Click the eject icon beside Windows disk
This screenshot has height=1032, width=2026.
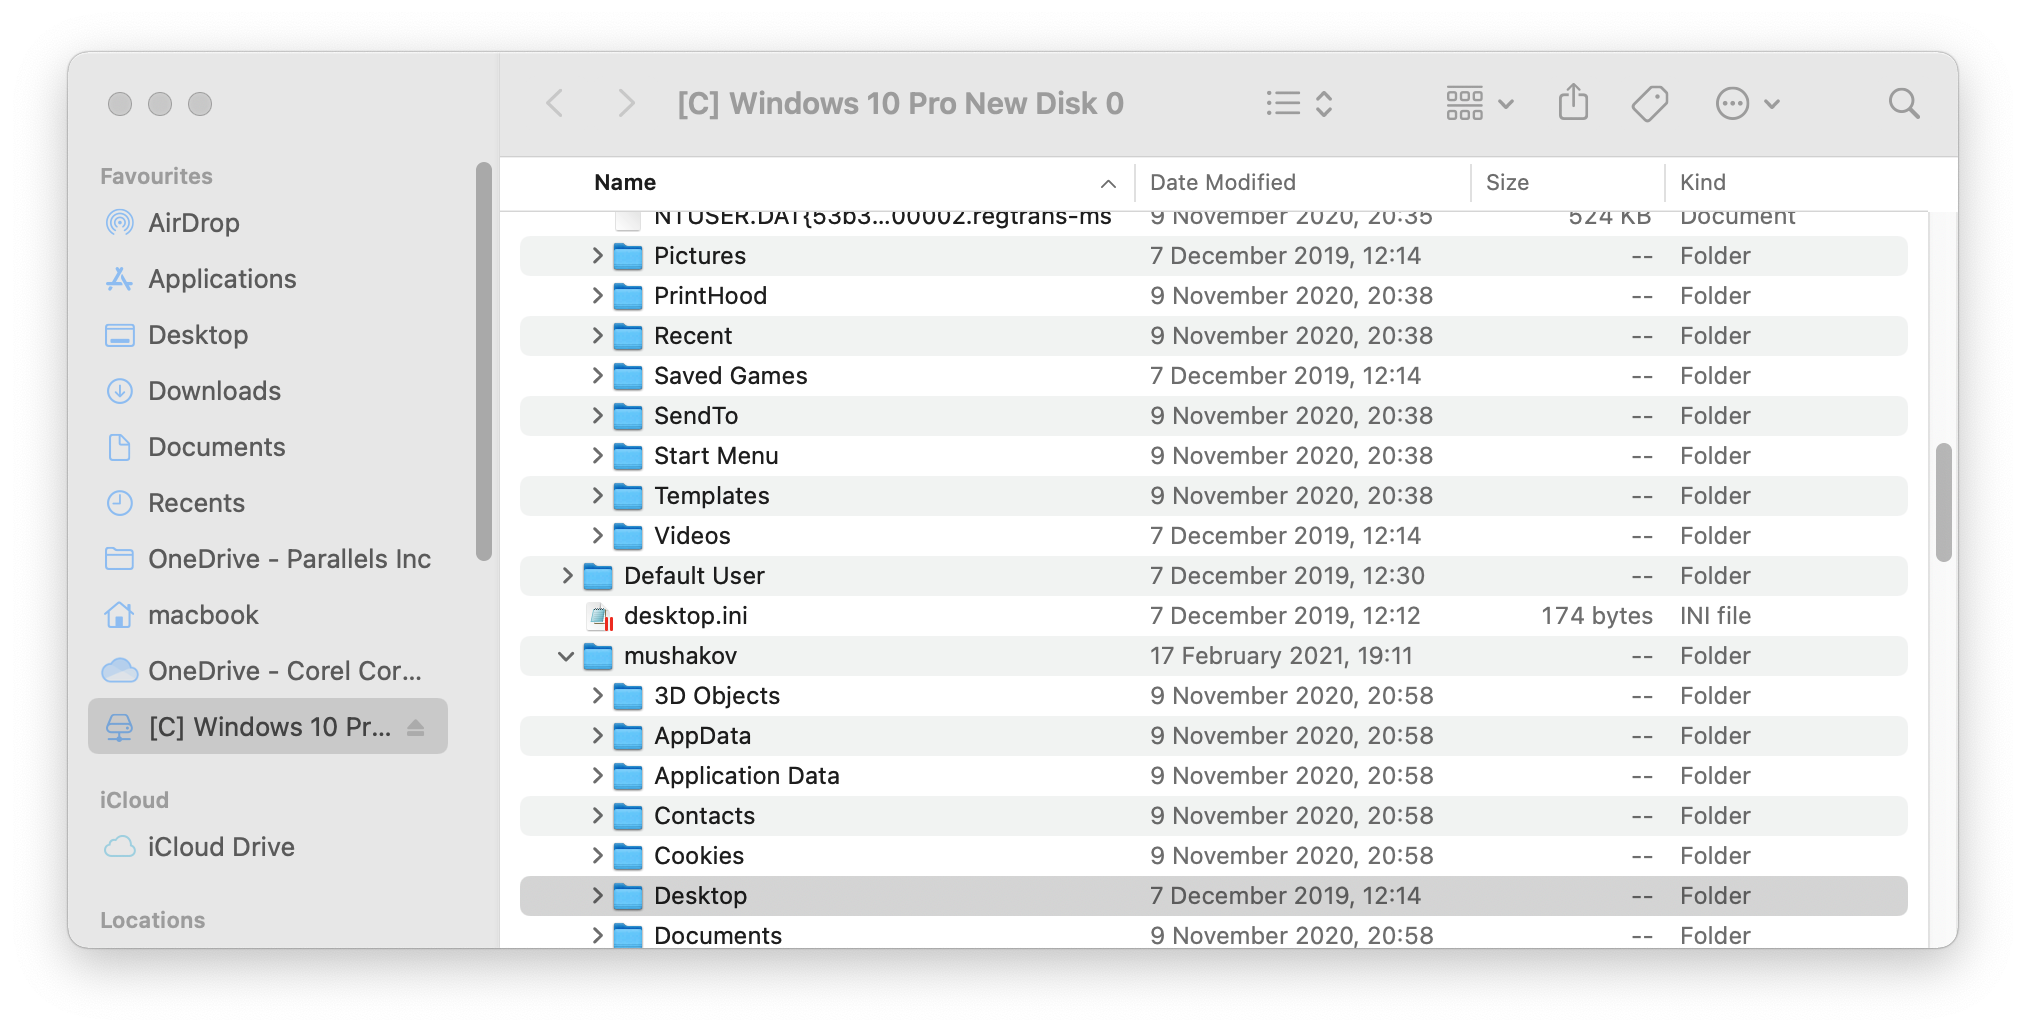[416, 728]
